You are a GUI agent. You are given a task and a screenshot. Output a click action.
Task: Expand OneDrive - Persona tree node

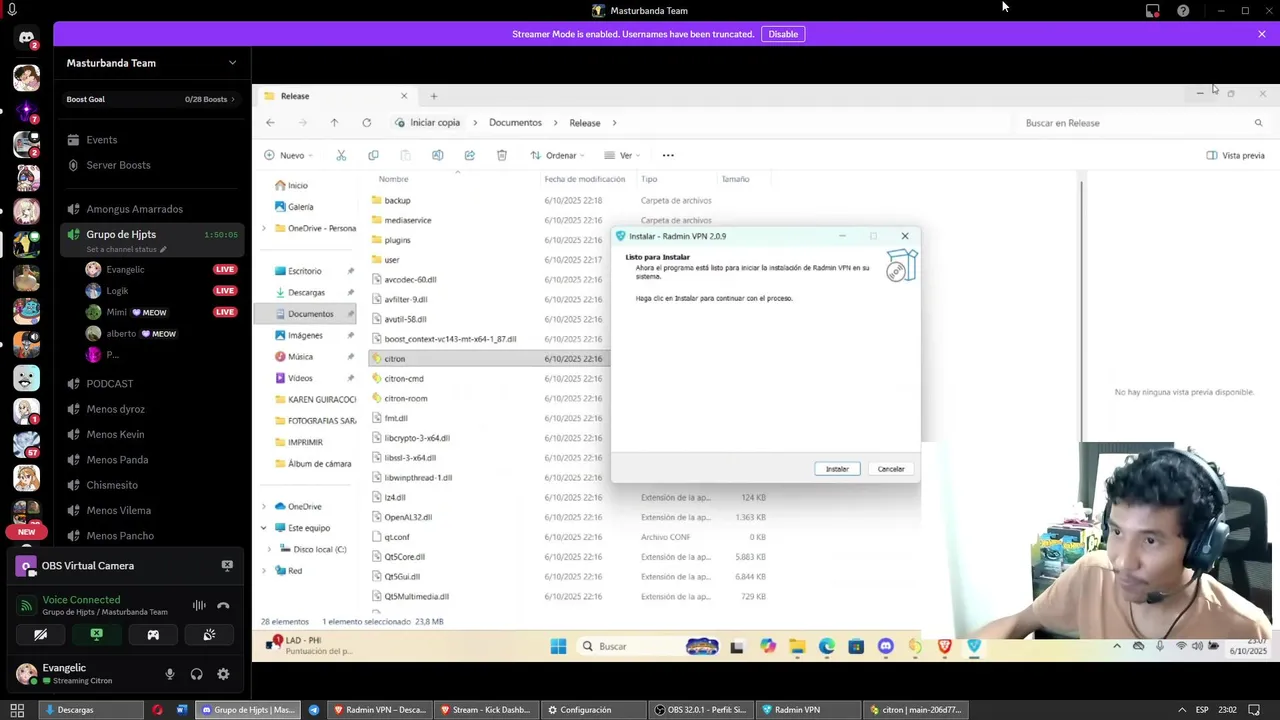264,228
